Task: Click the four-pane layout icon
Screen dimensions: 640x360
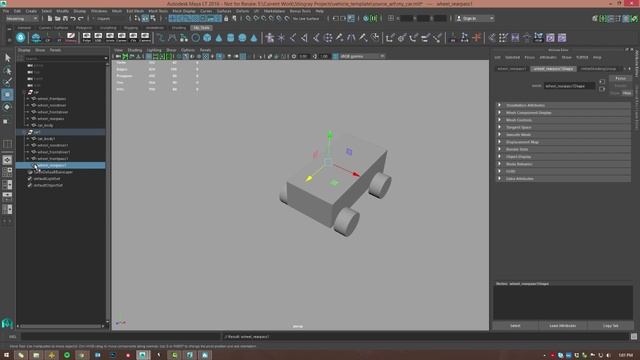Action: [7, 172]
